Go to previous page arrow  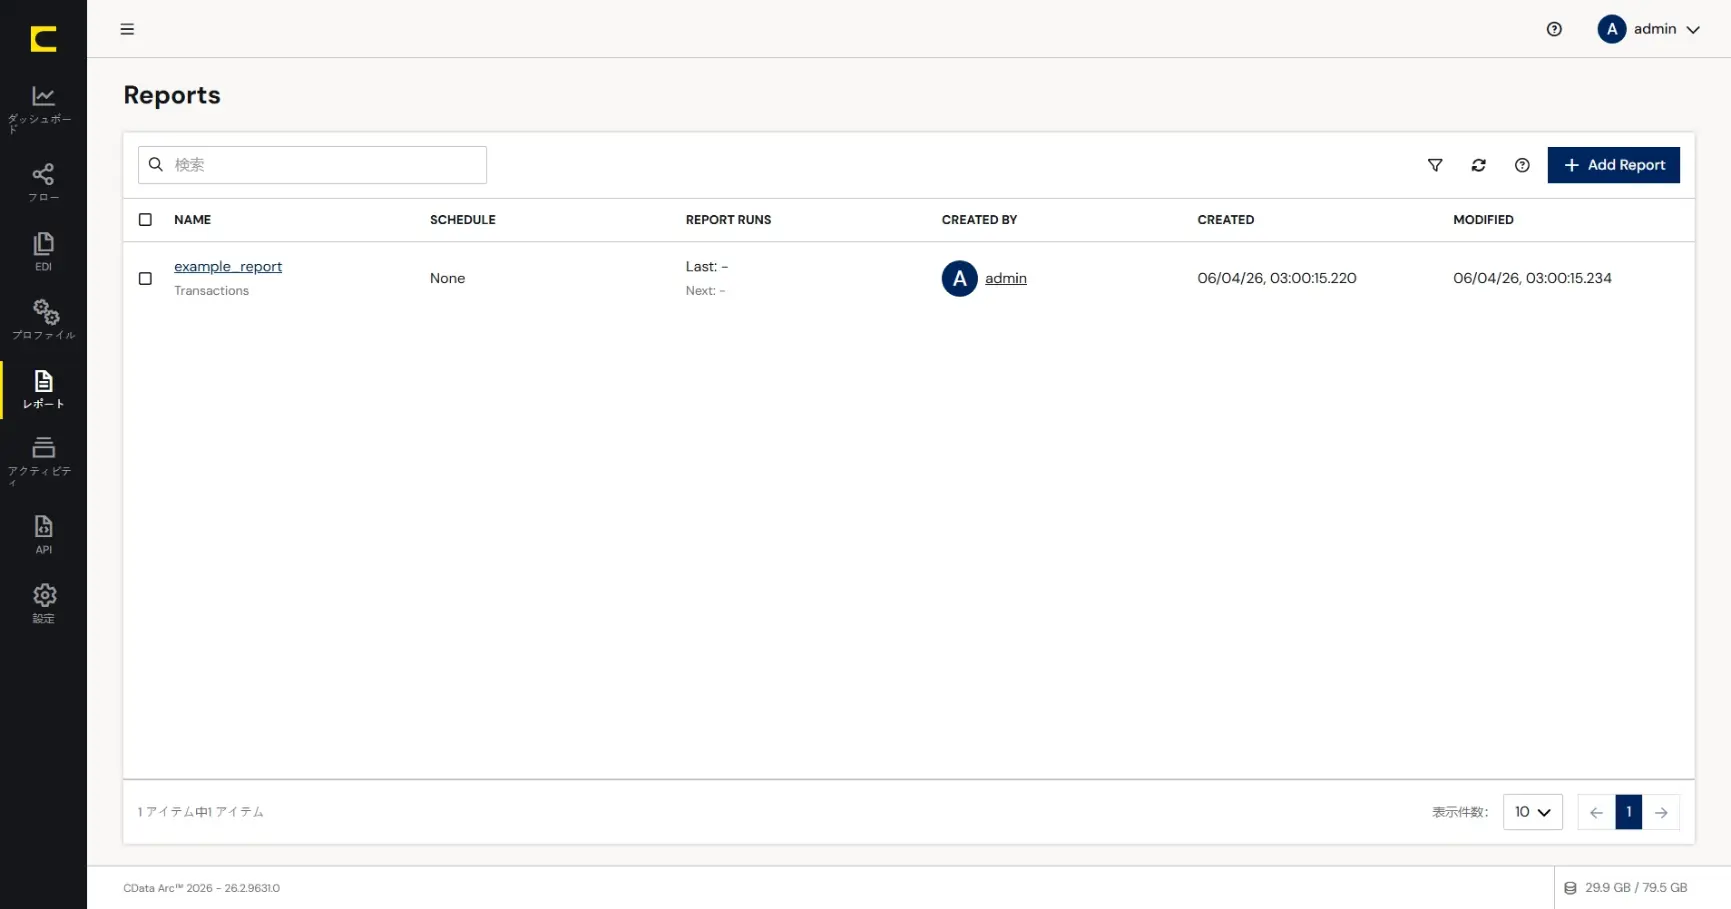(1596, 812)
